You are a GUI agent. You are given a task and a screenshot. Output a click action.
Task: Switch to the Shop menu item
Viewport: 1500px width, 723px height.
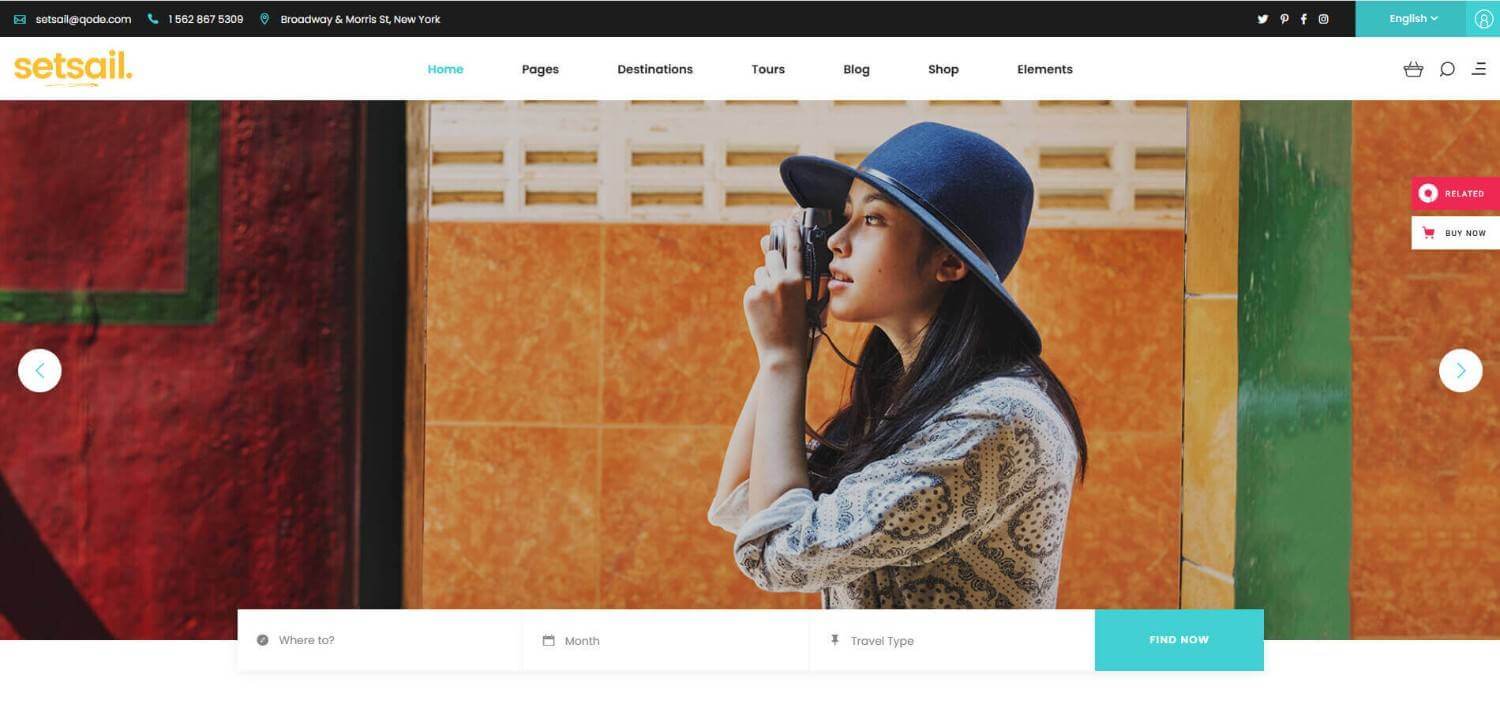(942, 69)
